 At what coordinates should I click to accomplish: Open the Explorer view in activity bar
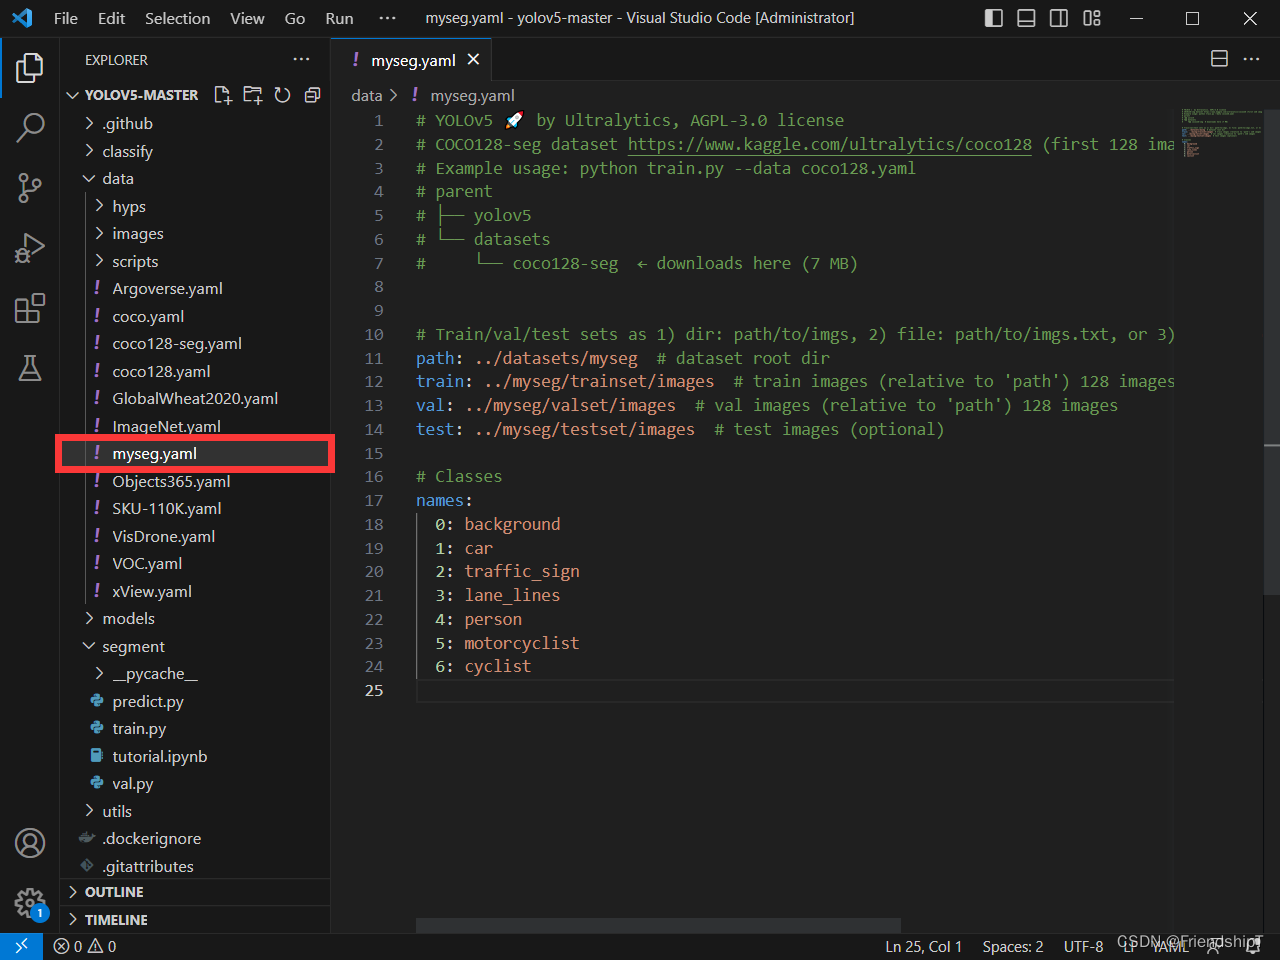(30, 68)
